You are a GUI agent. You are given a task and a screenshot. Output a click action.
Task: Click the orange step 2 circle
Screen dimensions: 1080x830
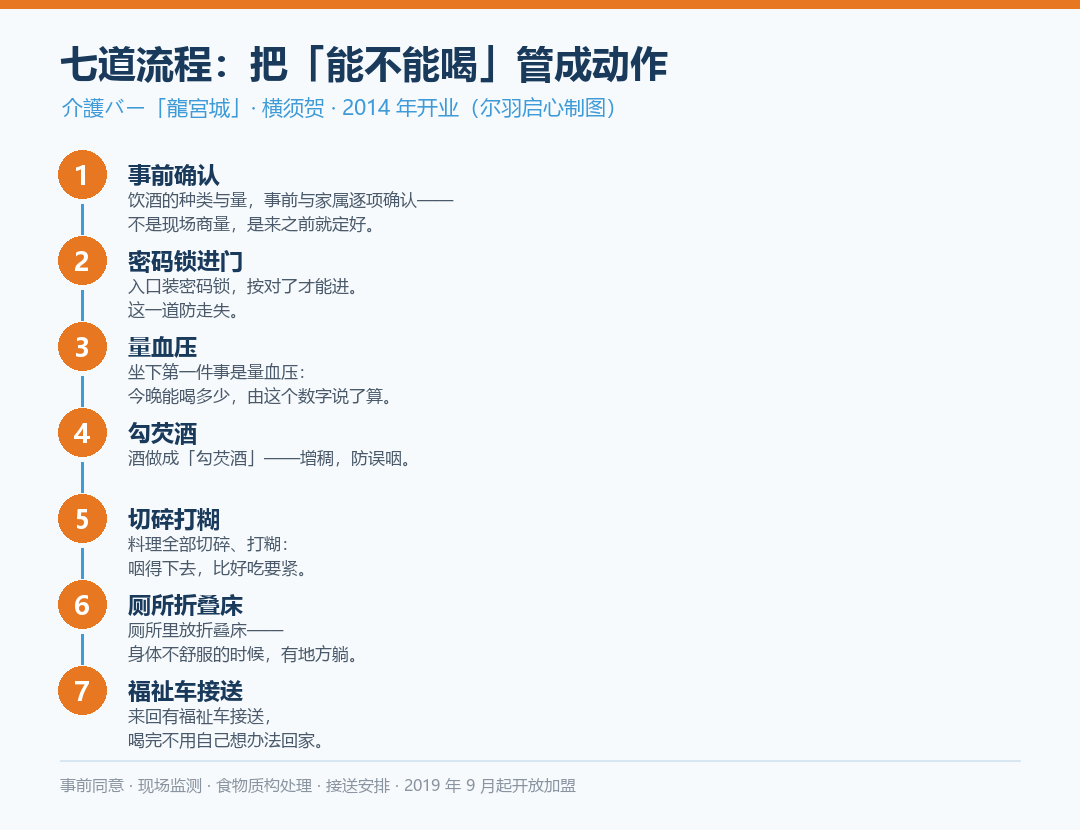click(x=83, y=261)
